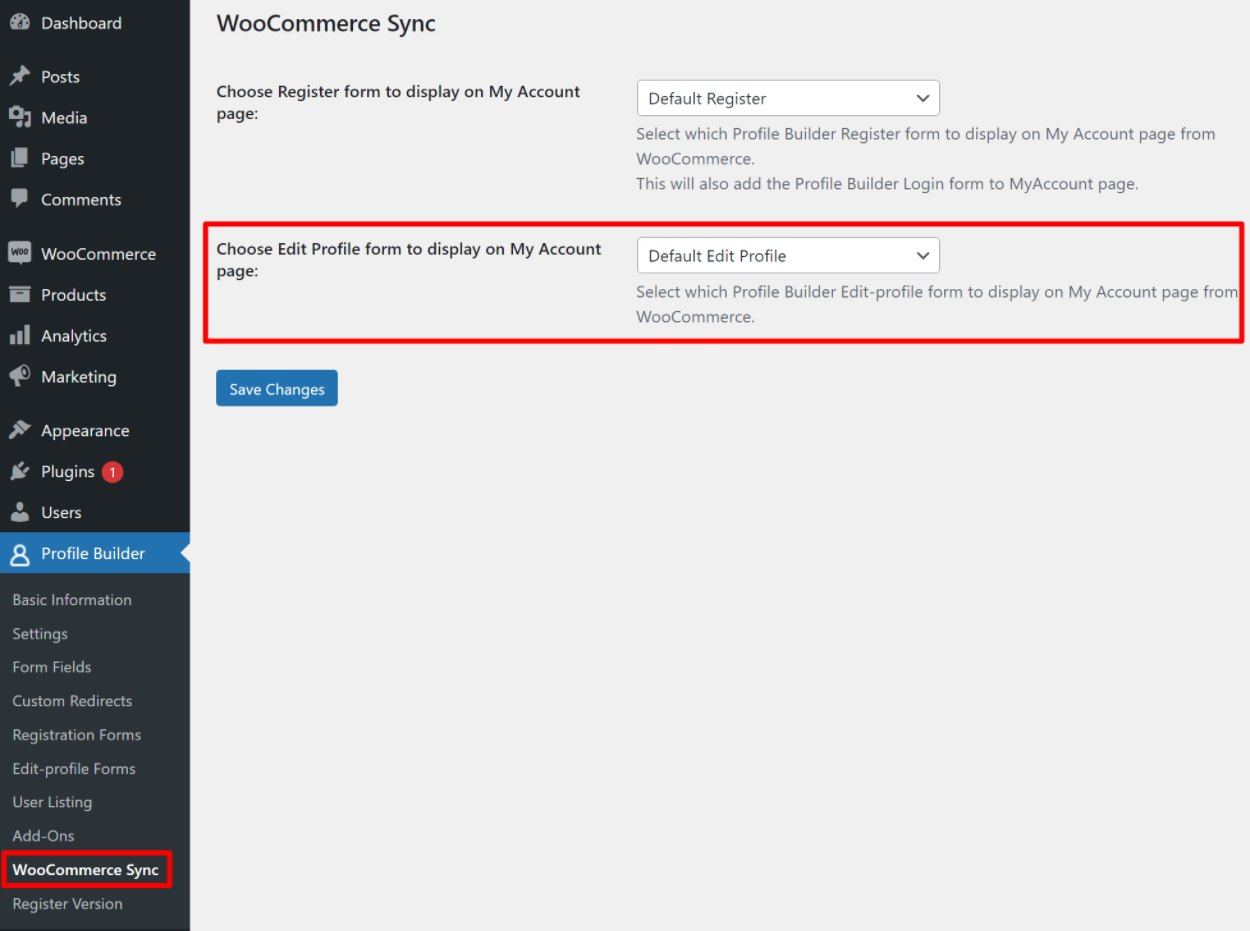Click the Edit-profile form description text
The image size is (1250, 931).
tap(937, 304)
